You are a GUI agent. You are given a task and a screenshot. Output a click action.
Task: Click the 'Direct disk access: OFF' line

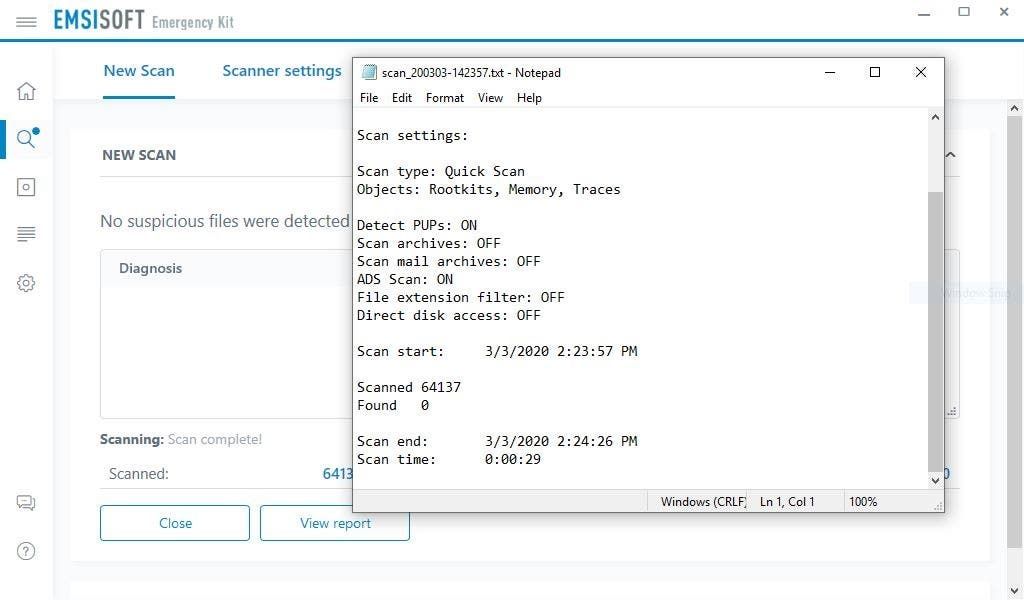coord(449,315)
